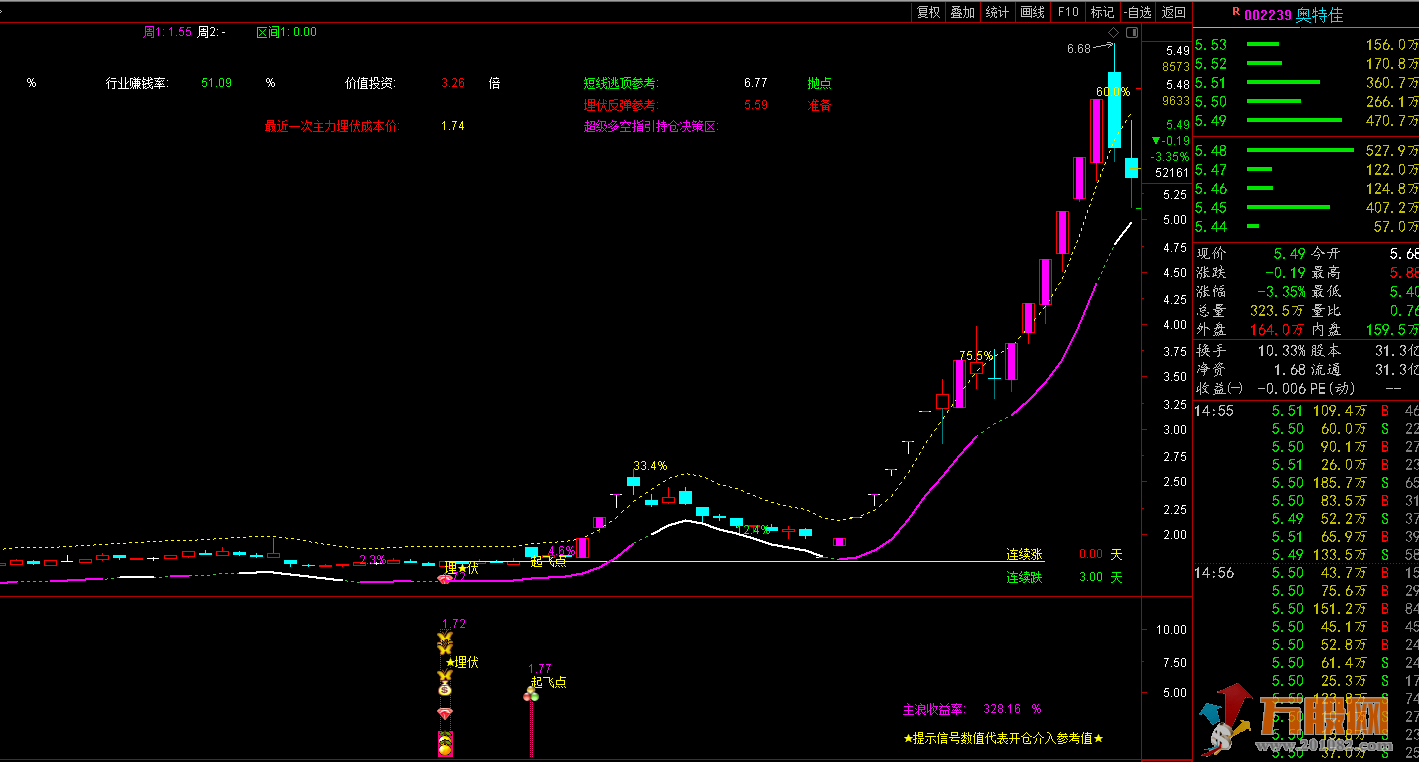Click buy order price 5.48 row
The height and width of the screenshot is (762, 1419).
(x=1306, y=151)
